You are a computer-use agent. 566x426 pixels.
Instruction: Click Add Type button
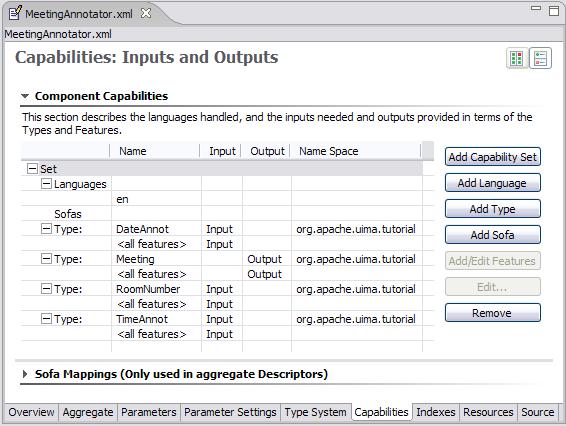click(x=493, y=209)
